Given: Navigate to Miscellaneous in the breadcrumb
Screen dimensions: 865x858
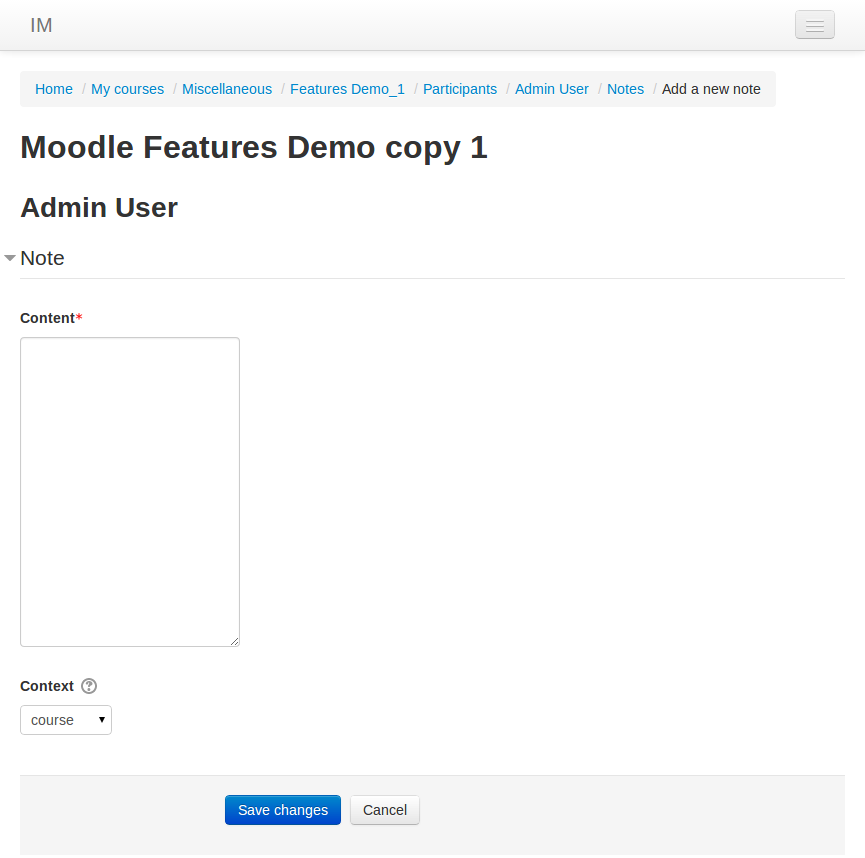Looking at the screenshot, I should [227, 89].
